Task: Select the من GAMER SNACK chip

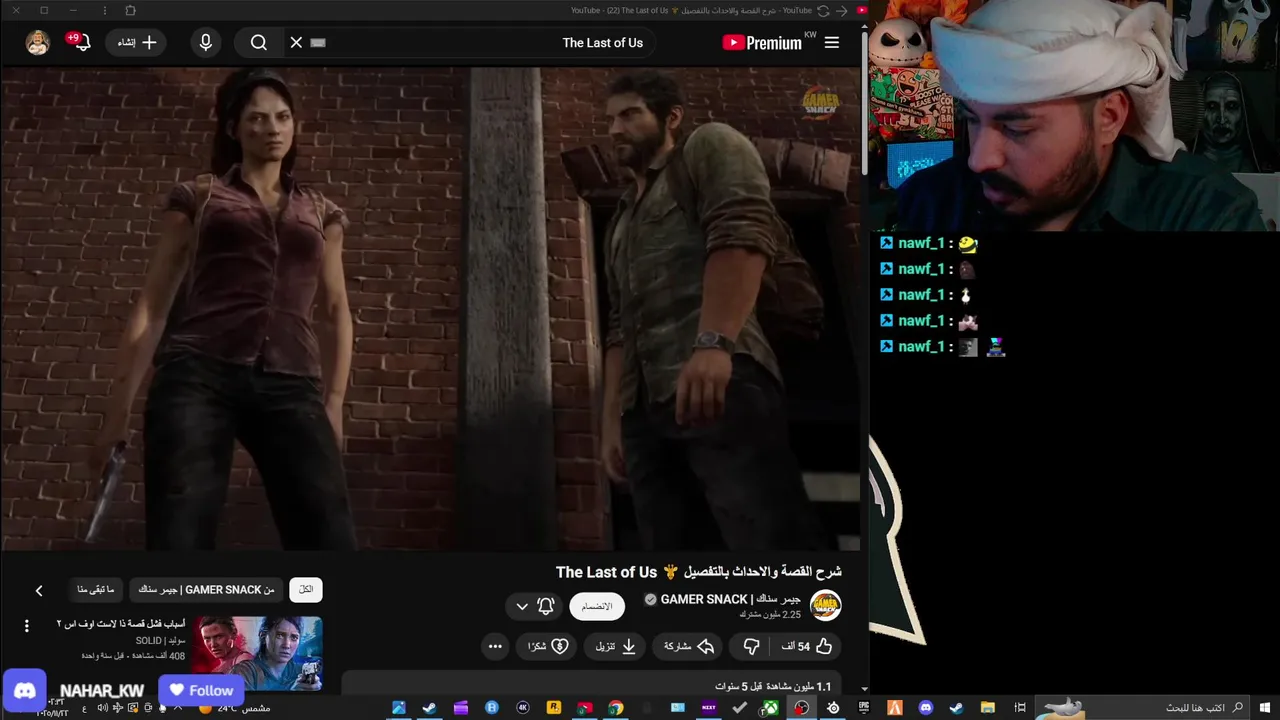Action: pyautogui.click(x=206, y=589)
